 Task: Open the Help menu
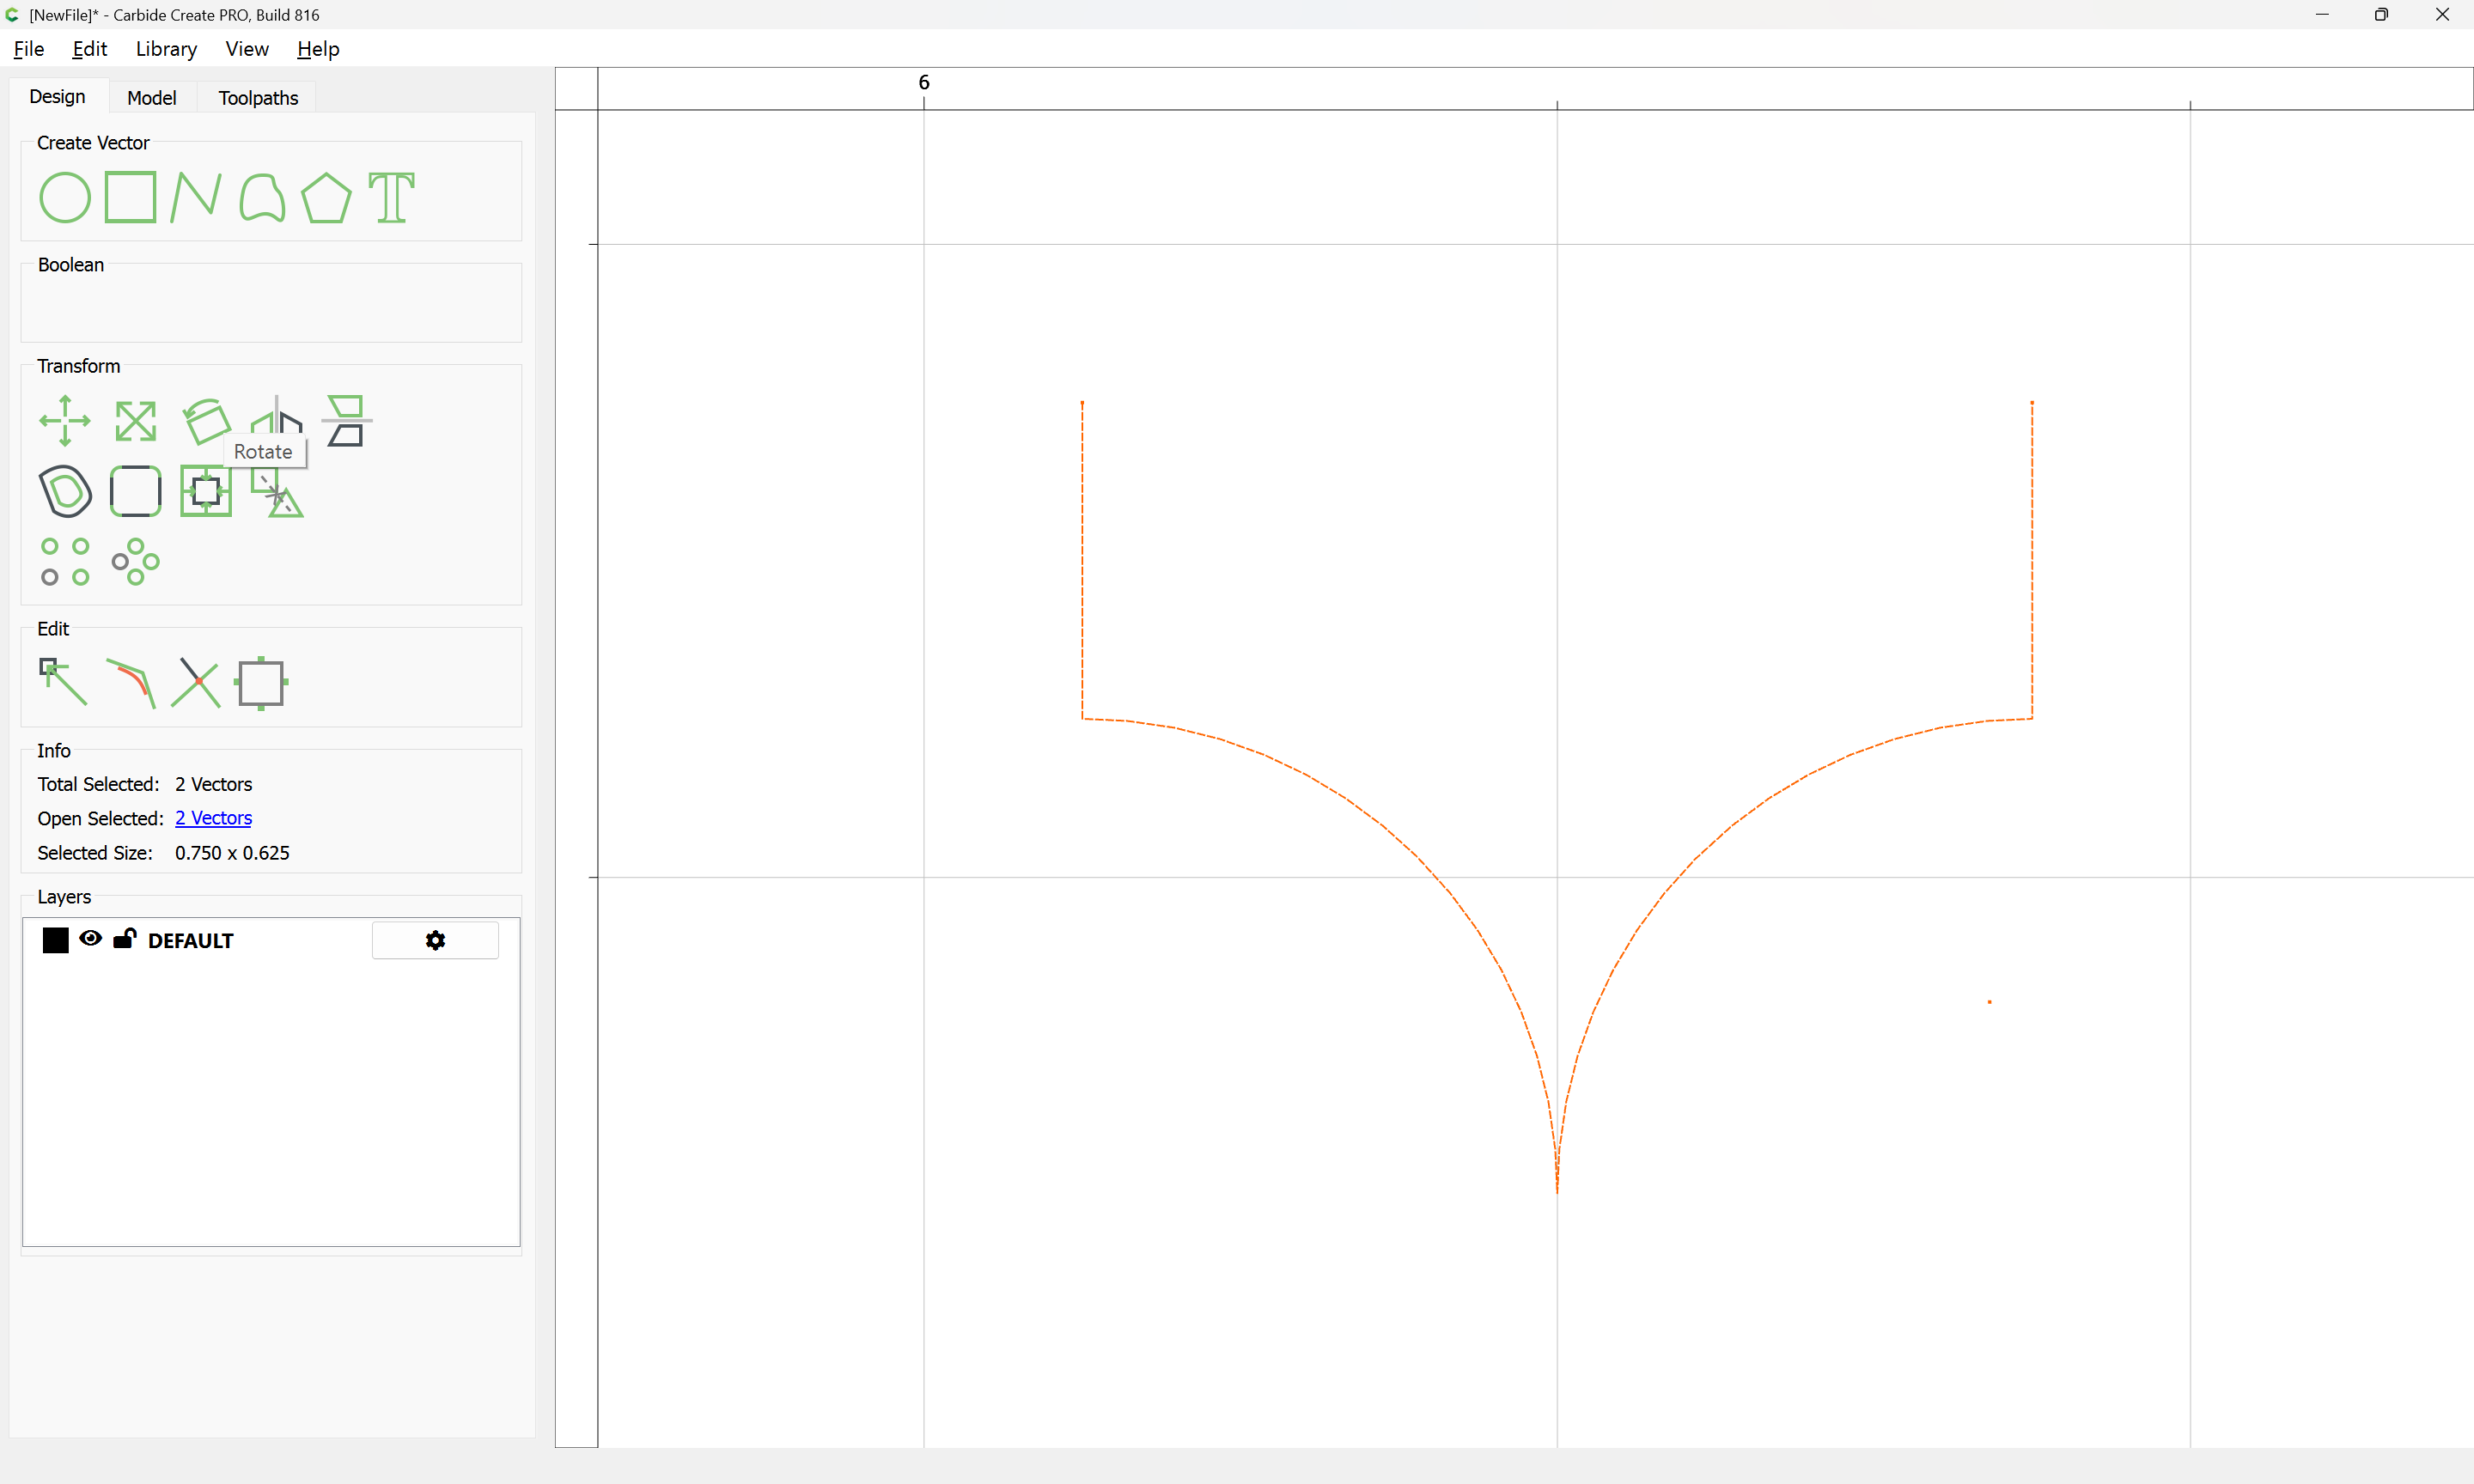point(318,48)
